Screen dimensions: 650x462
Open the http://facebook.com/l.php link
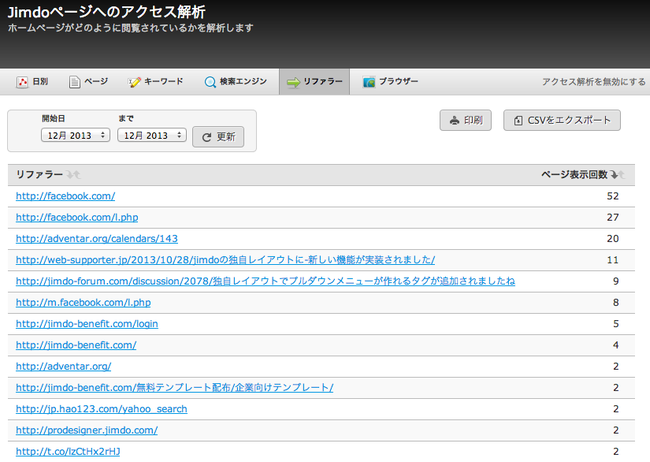click(x=77, y=217)
